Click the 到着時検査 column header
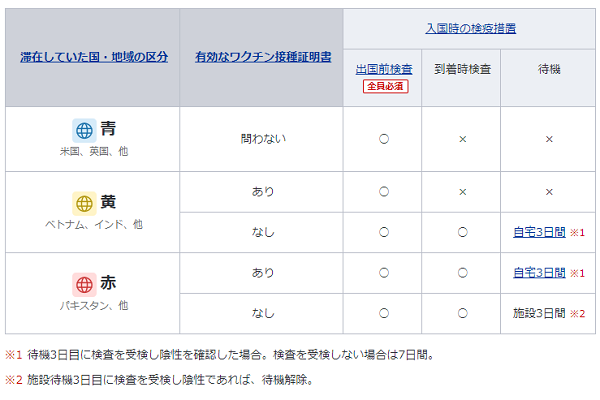Screen dimensions: 600x400 pos(462,69)
